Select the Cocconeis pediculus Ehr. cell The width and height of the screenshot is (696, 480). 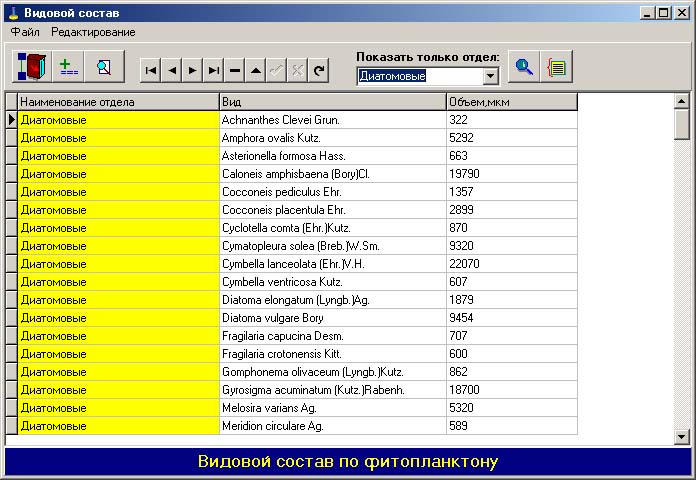[333, 192]
